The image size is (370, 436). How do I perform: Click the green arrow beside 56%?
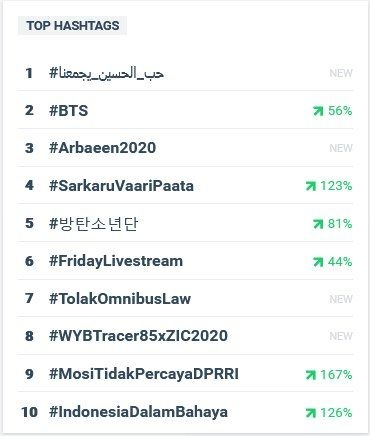coord(318,111)
